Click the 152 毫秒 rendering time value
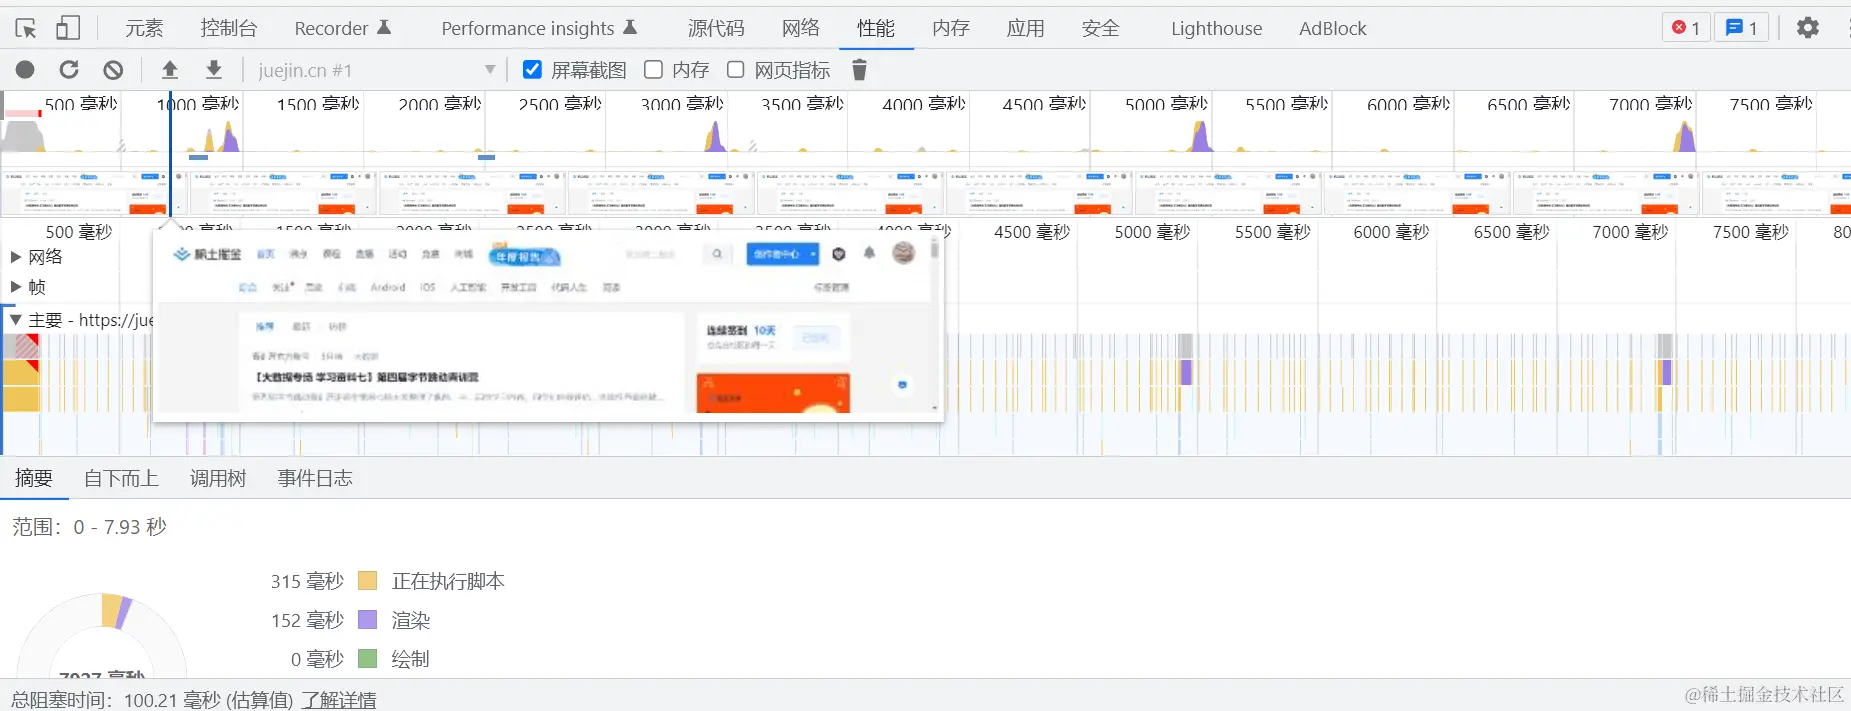 click(x=307, y=620)
